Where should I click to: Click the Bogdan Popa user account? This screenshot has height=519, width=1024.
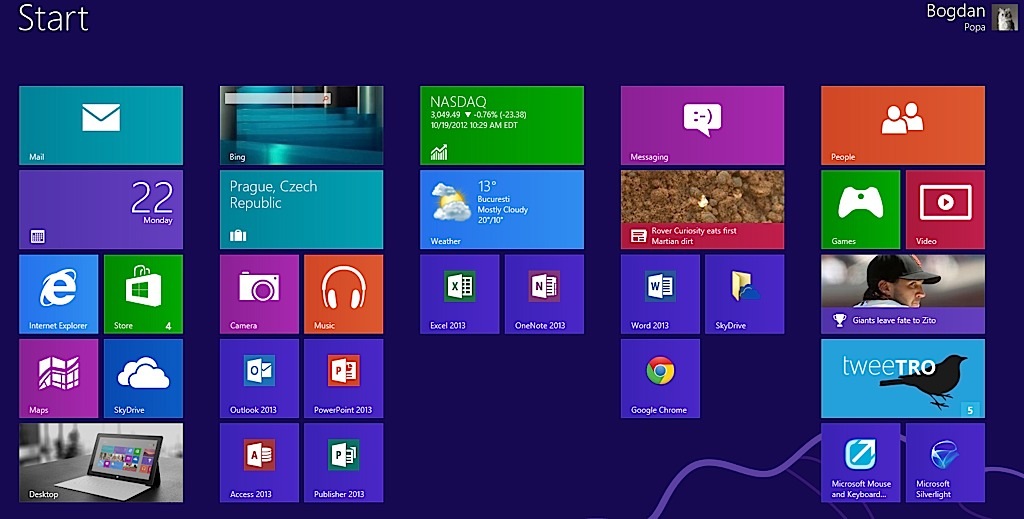point(972,18)
